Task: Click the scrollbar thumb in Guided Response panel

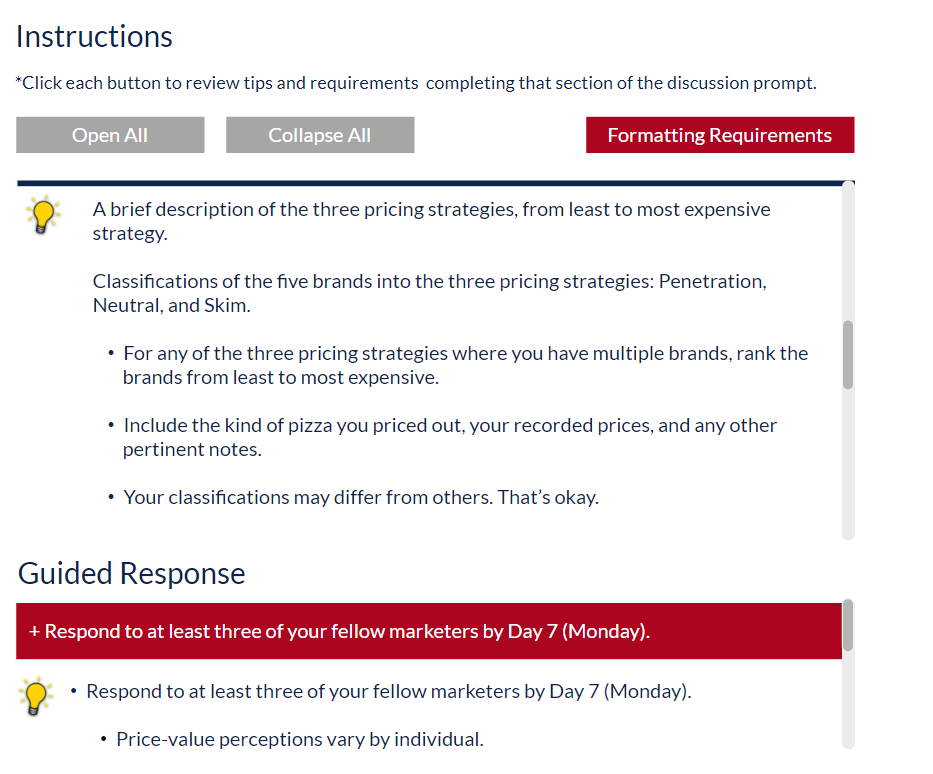Action: 849,626
